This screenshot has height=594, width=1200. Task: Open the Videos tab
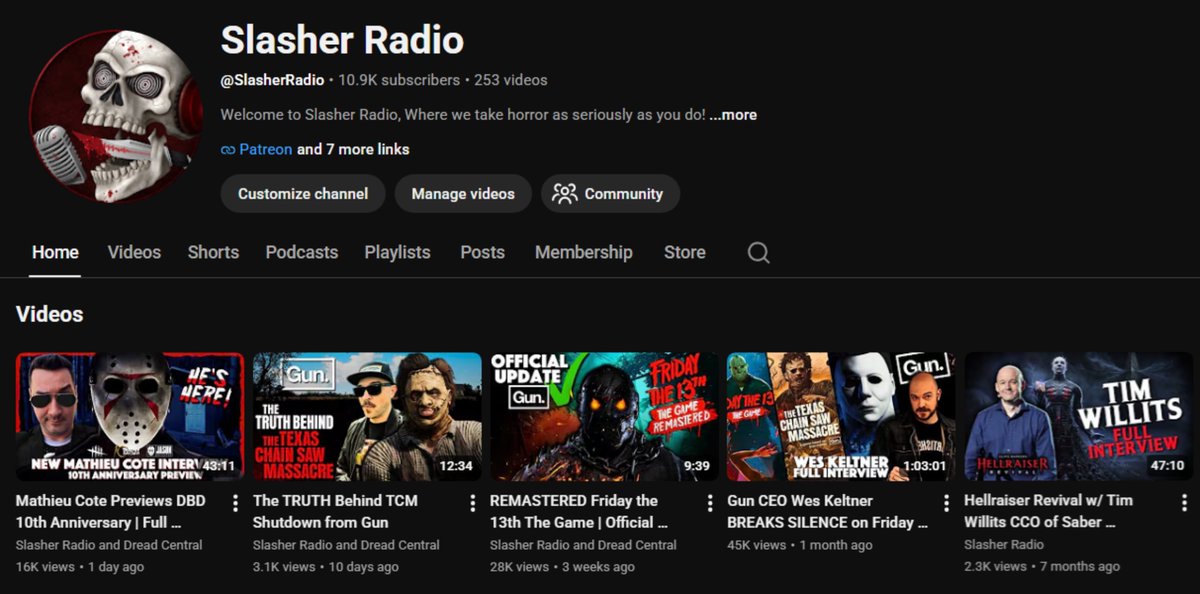point(134,252)
